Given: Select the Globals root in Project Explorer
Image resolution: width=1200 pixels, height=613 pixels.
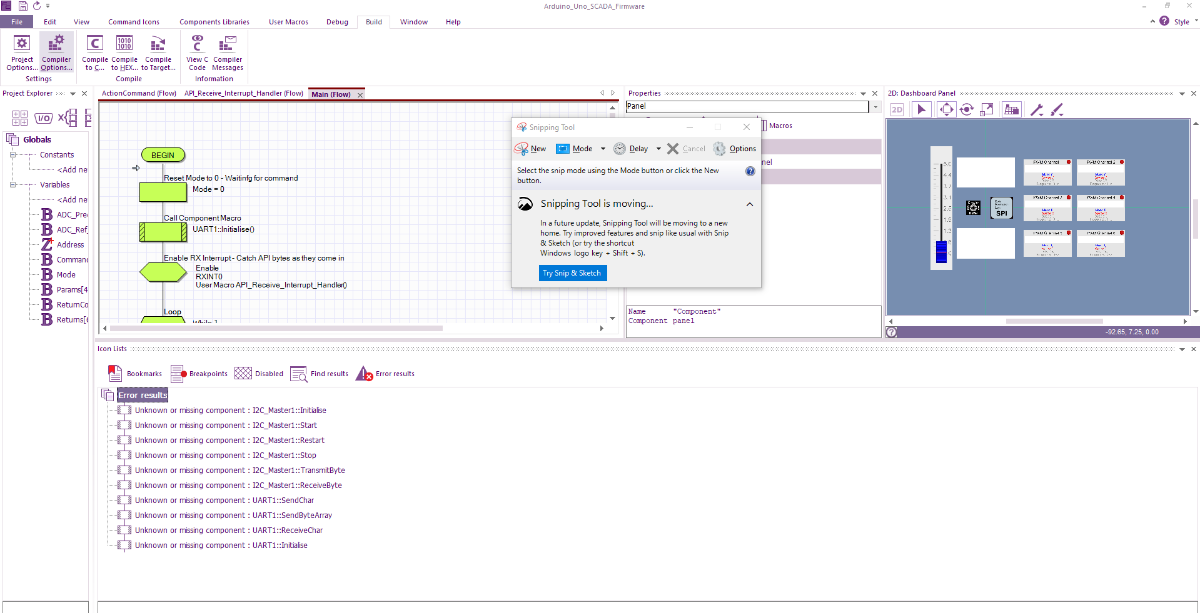Looking at the screenshot, I should pyautogui.click(x=36, y=139).
